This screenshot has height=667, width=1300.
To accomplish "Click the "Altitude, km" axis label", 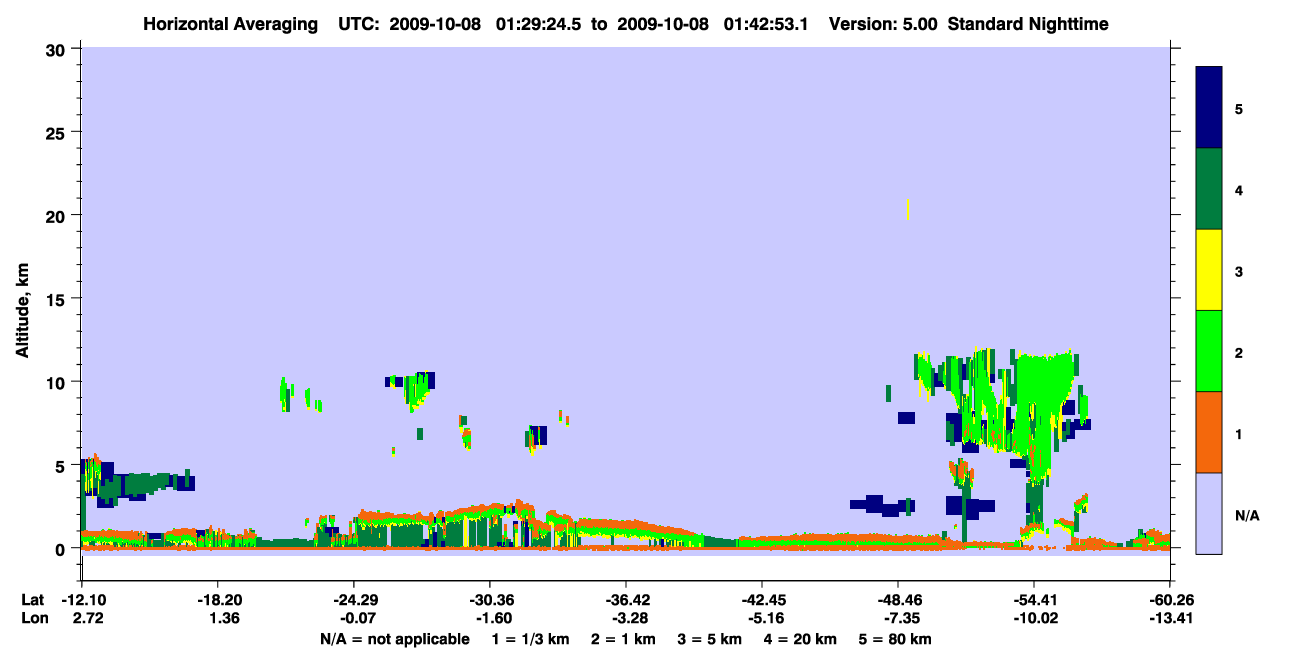I will tap(23, 312).
